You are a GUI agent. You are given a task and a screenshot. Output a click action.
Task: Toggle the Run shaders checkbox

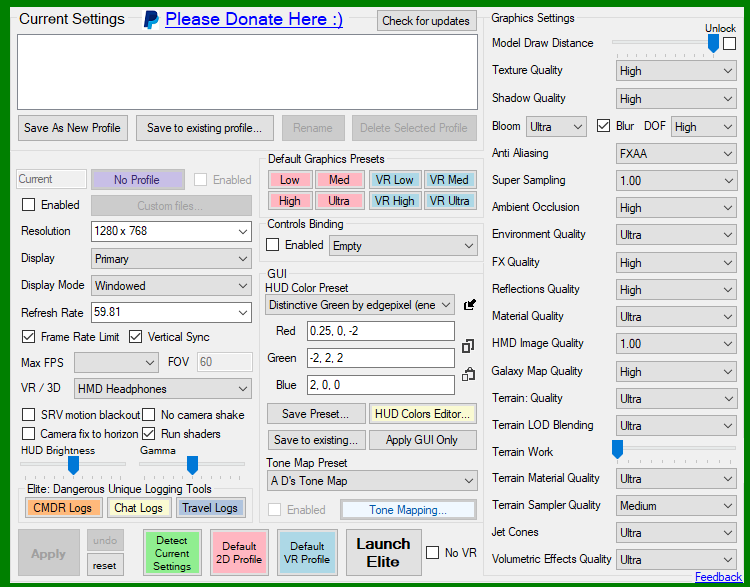click(149, 433)
